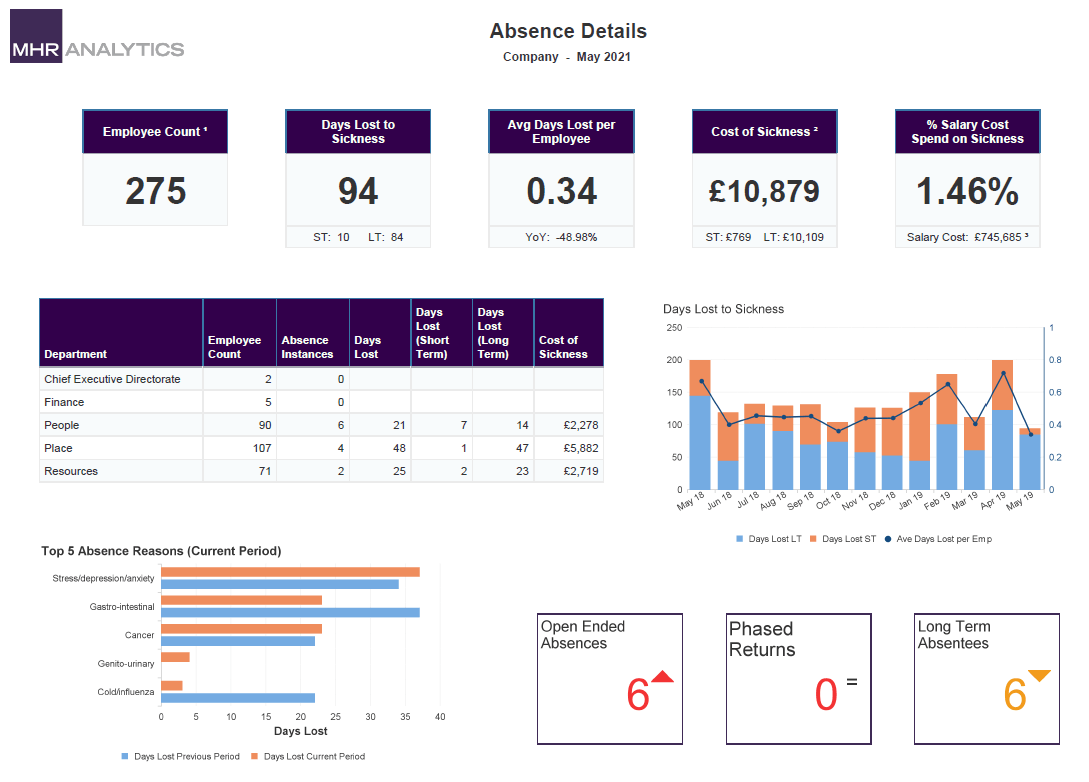The image size is (1089, 782).
Task: Click the red up arrow beside Open Ended Absences
Action: [662, 677]
